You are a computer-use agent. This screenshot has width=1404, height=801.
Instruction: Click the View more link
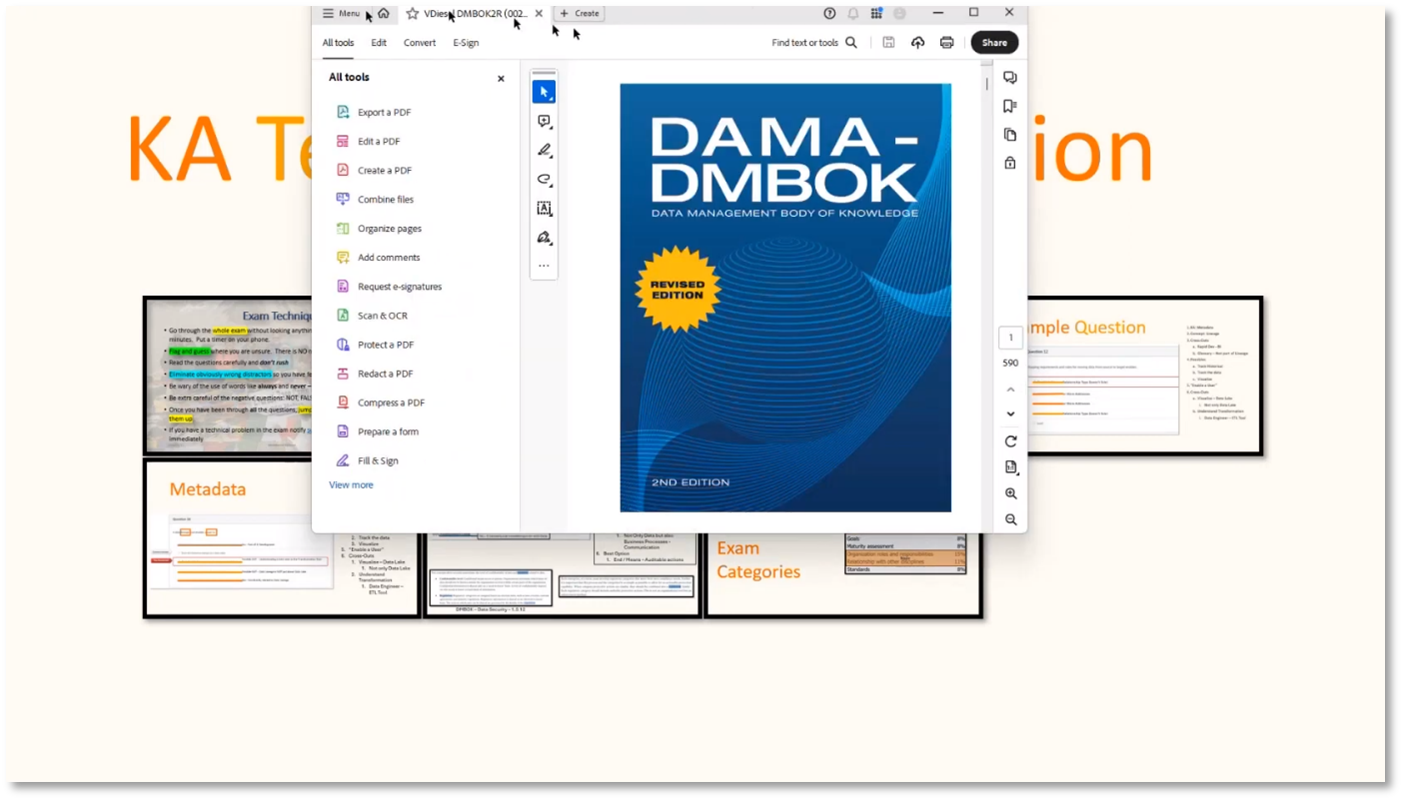click(x=351, y=485)
